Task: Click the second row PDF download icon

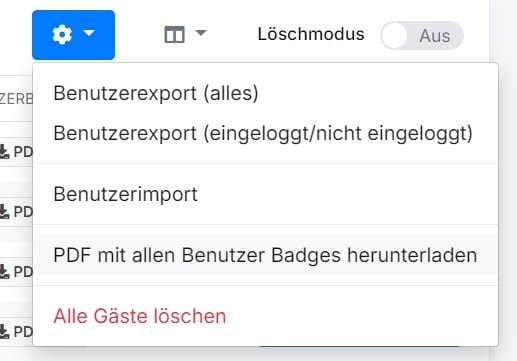Action: pos(4,212)
